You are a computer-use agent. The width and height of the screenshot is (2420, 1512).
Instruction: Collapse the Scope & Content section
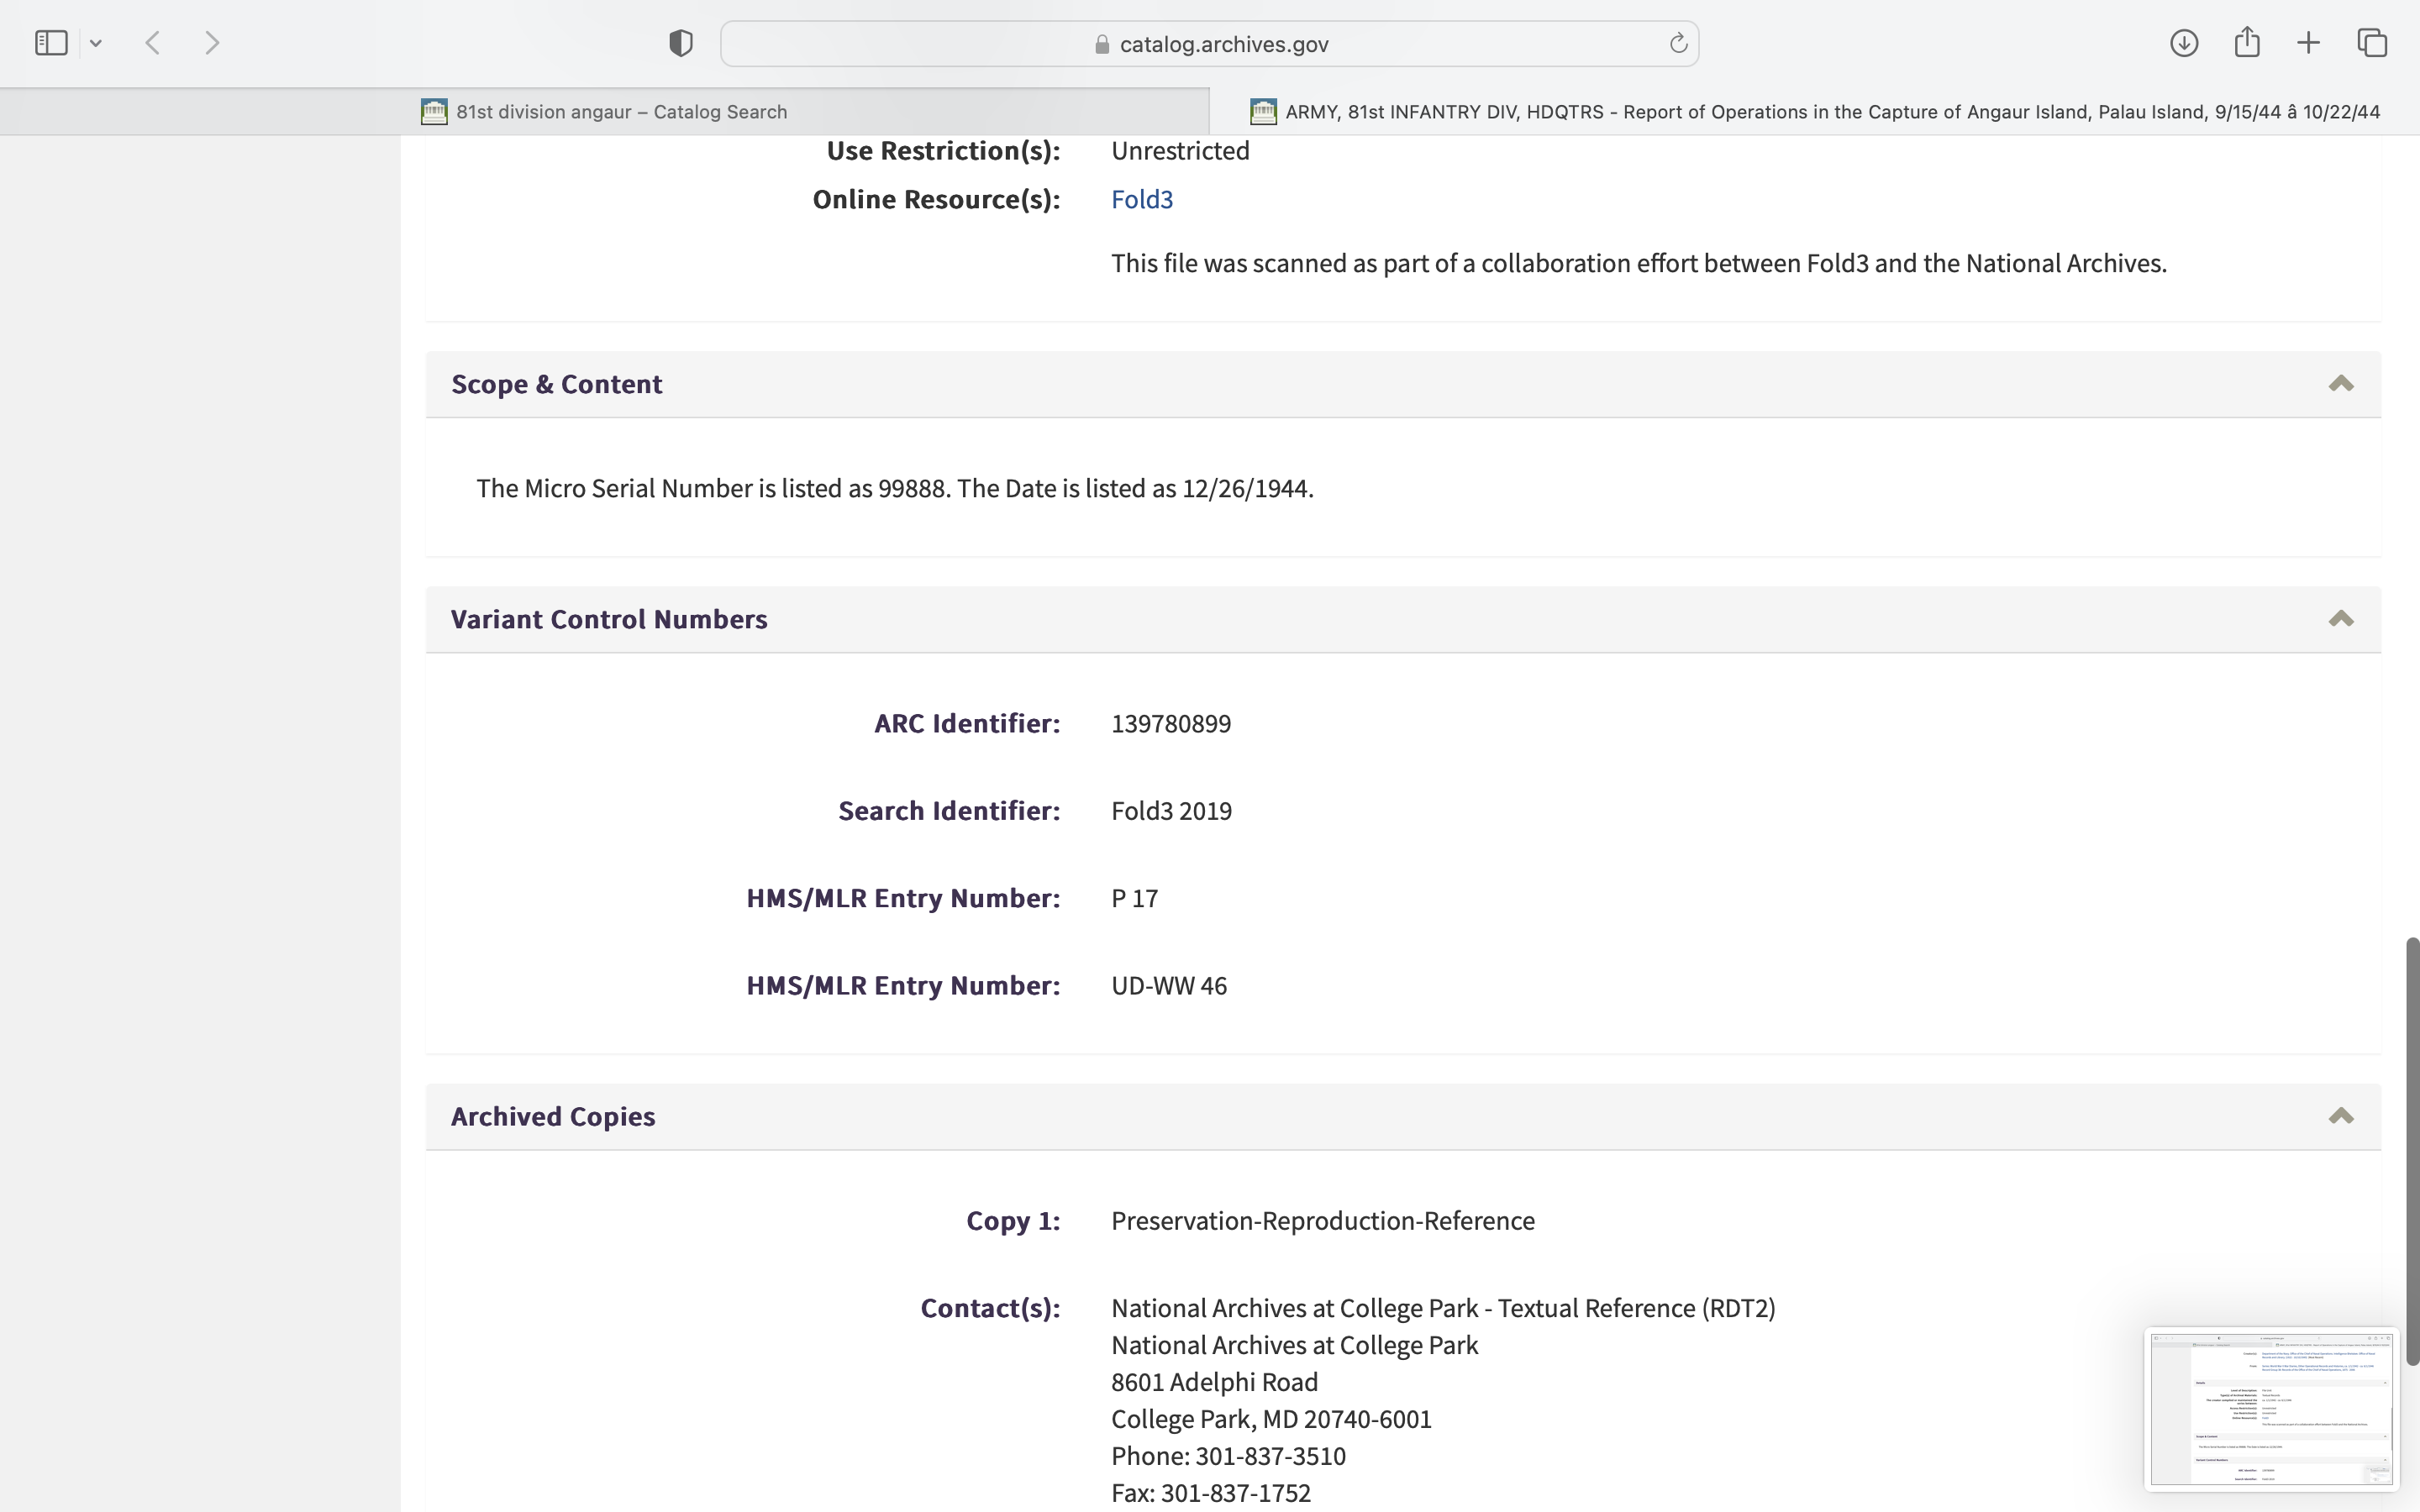[x=2340, y=384]
